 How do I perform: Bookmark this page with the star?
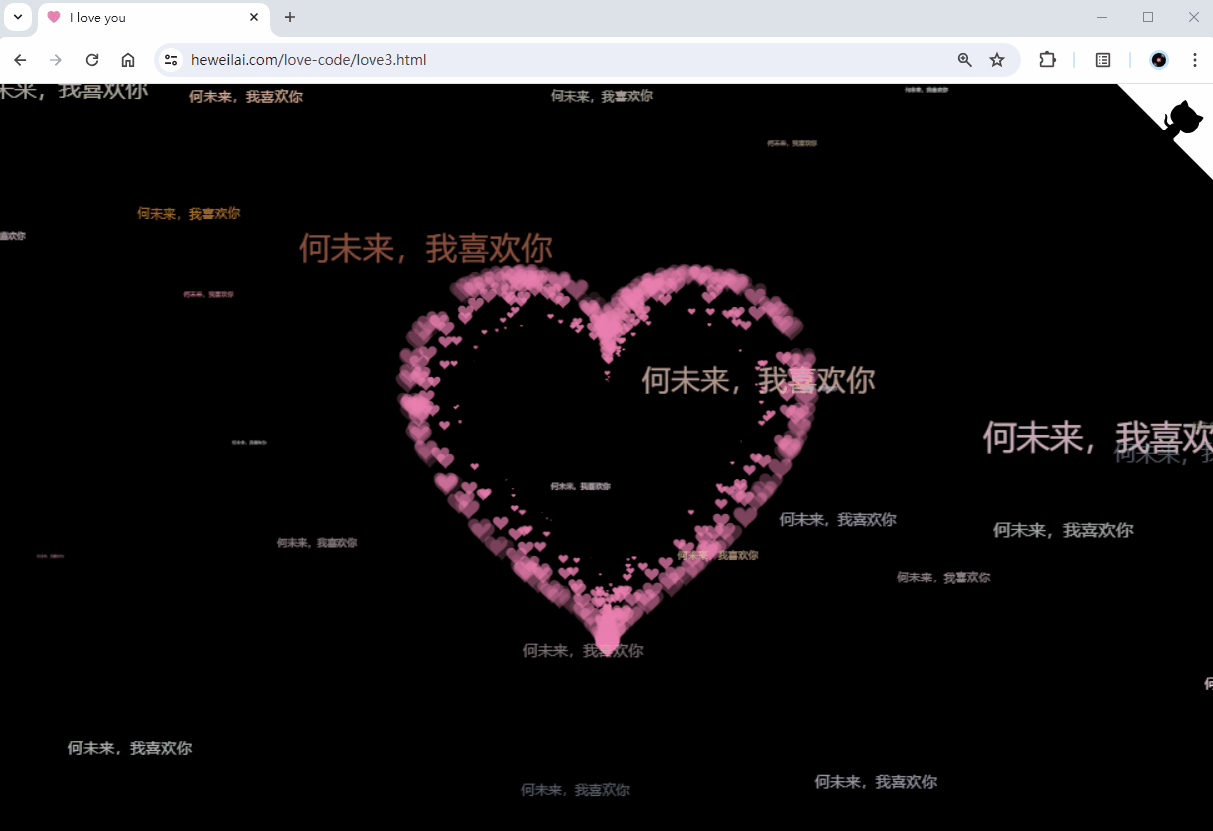click(x=997, y=60)
